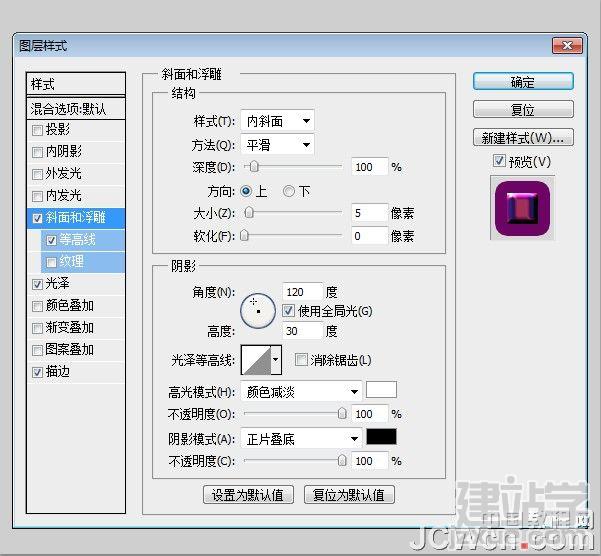Uncheck the 等高线 checkbox
This screenshot has width=601, height=556.
(51, 240)
